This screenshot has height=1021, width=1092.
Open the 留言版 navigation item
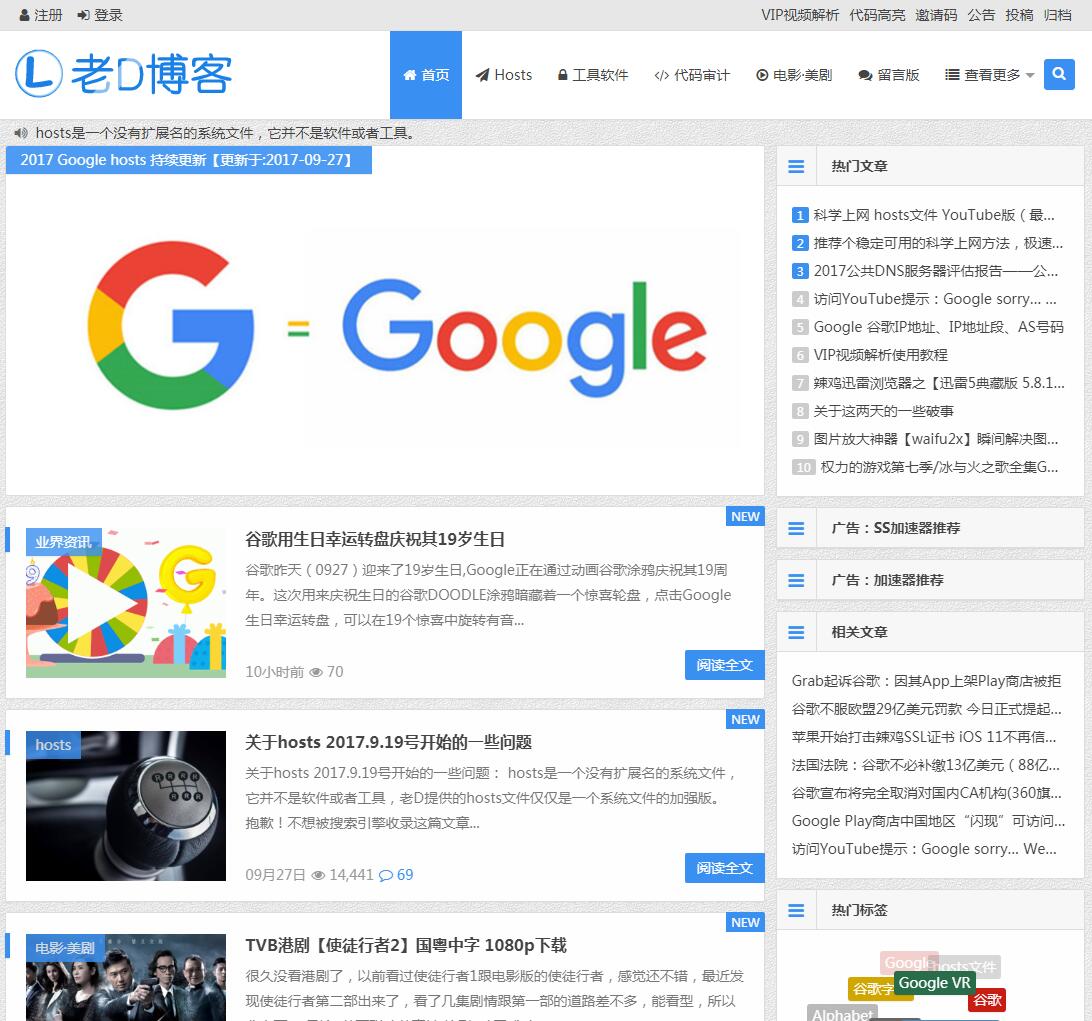tap(889, 75)
